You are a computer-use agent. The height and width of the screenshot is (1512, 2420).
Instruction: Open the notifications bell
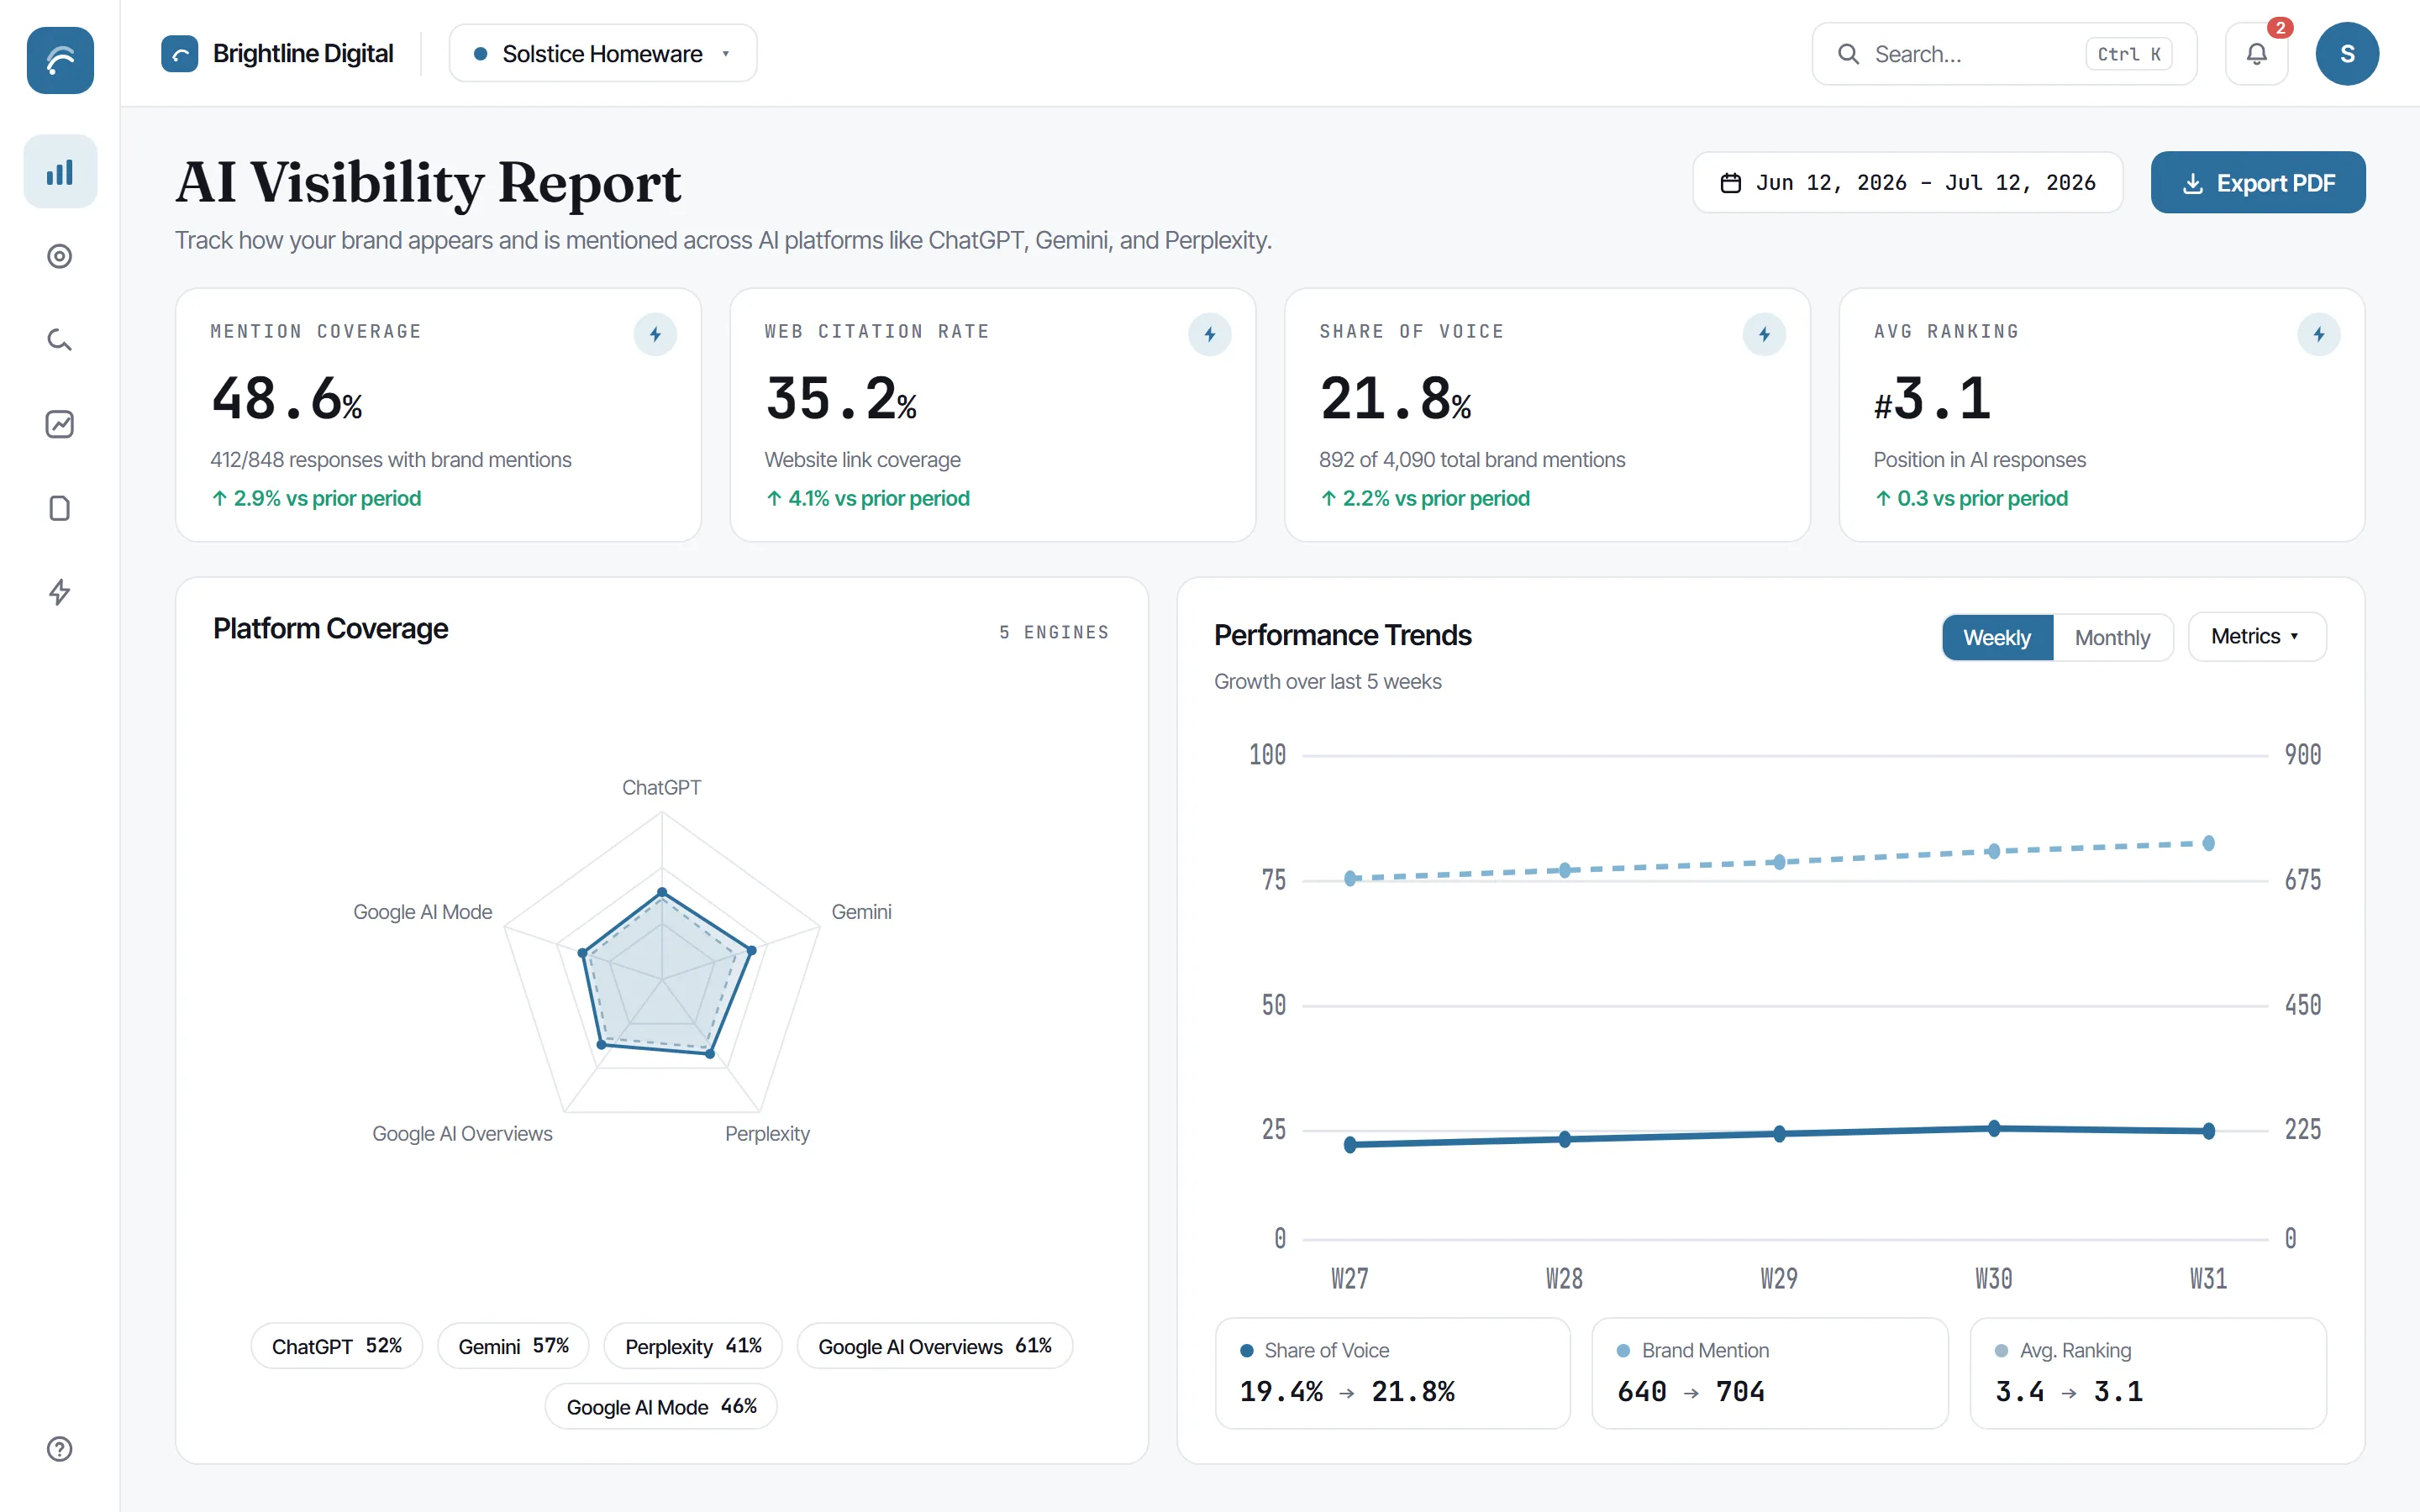point(2256,54)
